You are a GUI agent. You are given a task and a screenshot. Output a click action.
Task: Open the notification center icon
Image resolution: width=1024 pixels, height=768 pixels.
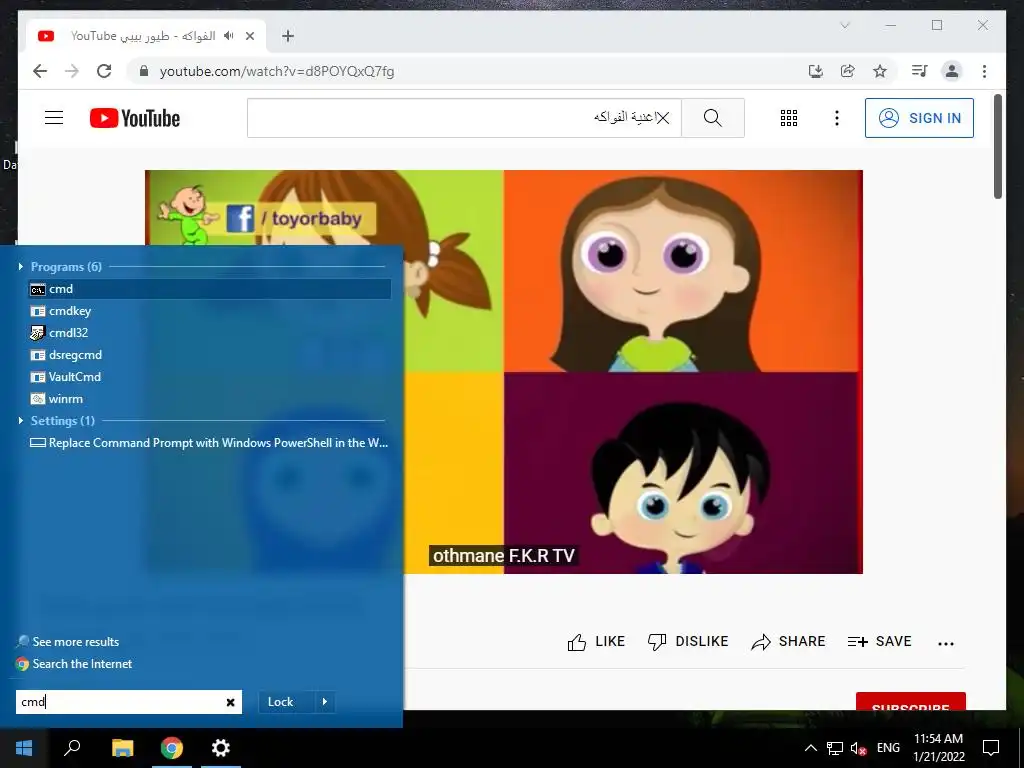pyautogui.click(x=991, y=748)
